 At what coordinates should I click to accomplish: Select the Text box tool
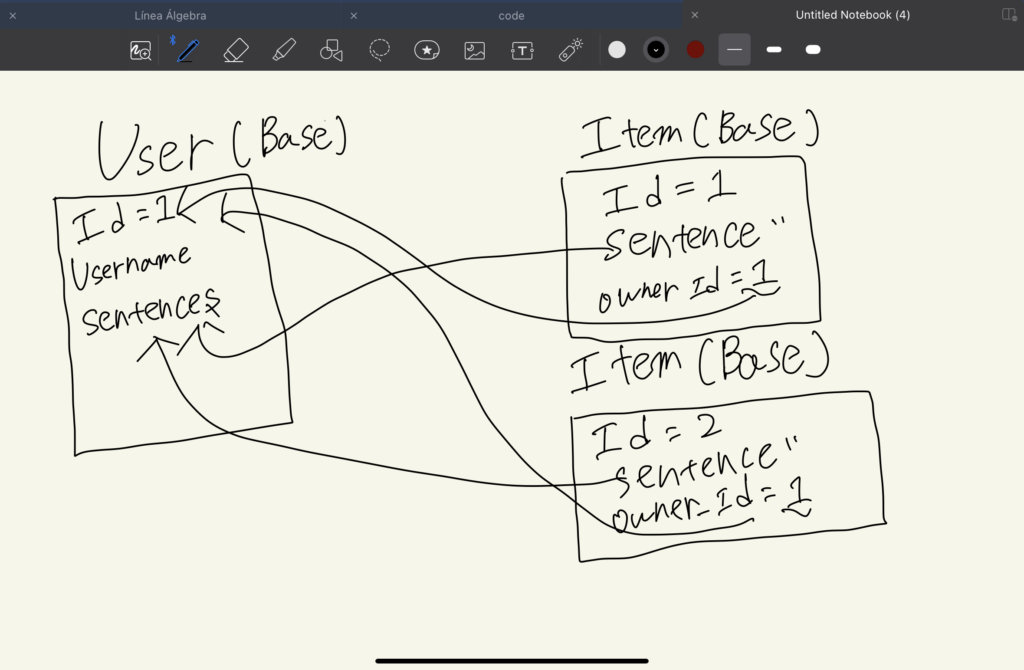[x=523, y=50]
